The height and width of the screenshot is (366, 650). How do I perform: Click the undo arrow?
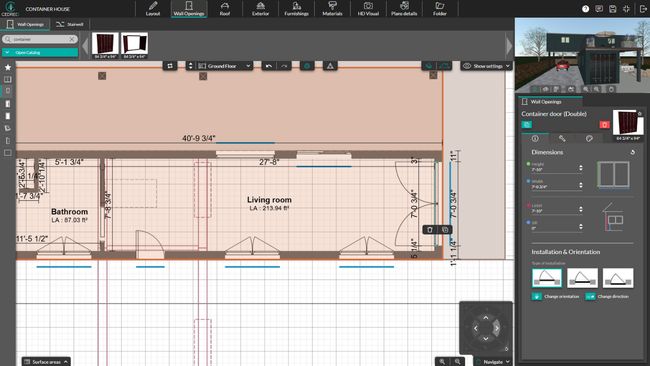click(x=269, y=66)
